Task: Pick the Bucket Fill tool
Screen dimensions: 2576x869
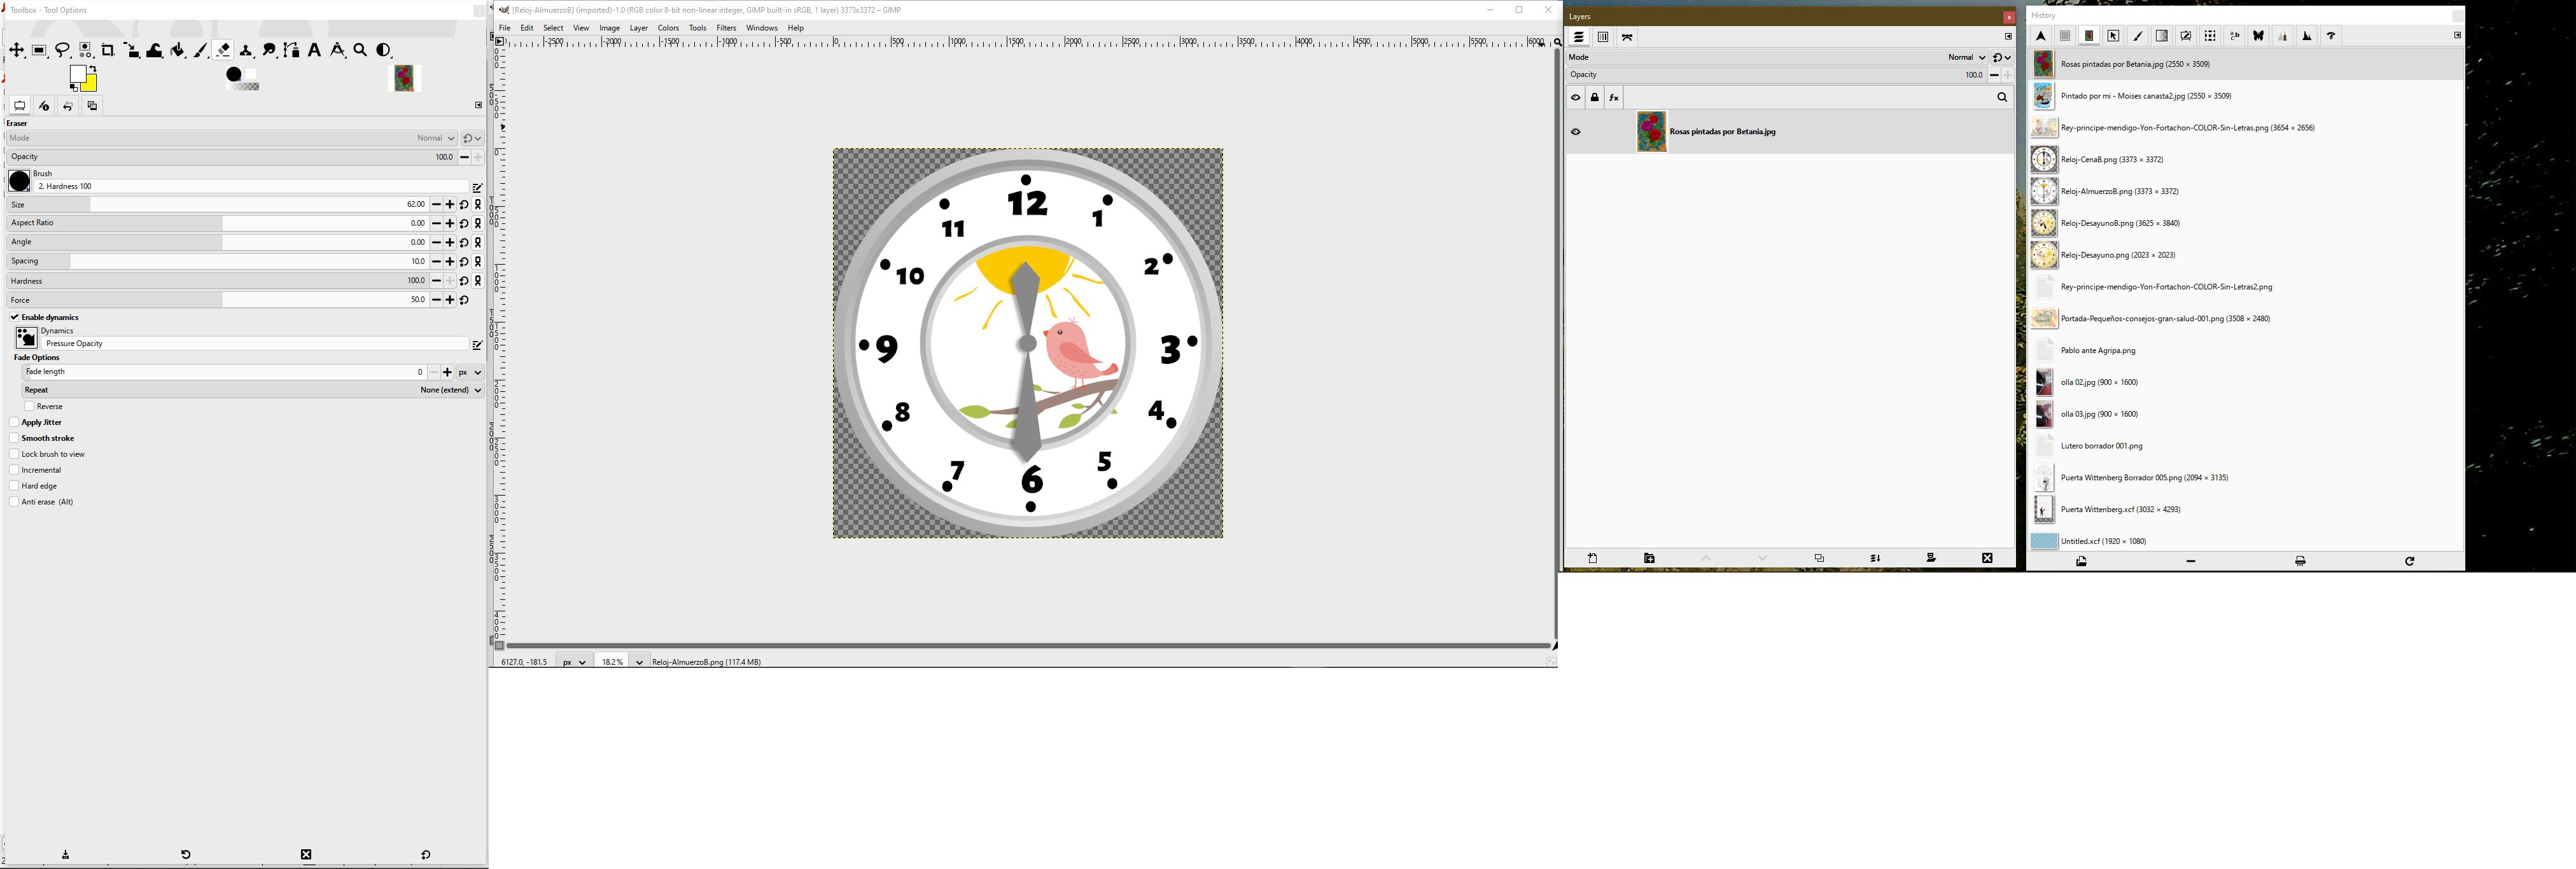Action: [x=177, y=50]
